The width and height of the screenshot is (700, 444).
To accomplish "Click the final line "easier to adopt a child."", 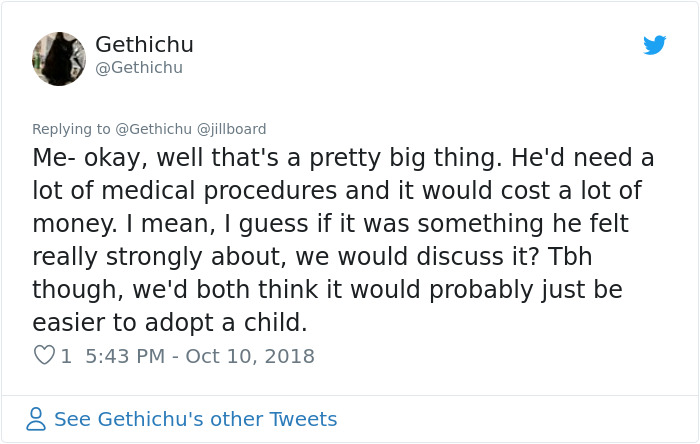I will 170,323.
